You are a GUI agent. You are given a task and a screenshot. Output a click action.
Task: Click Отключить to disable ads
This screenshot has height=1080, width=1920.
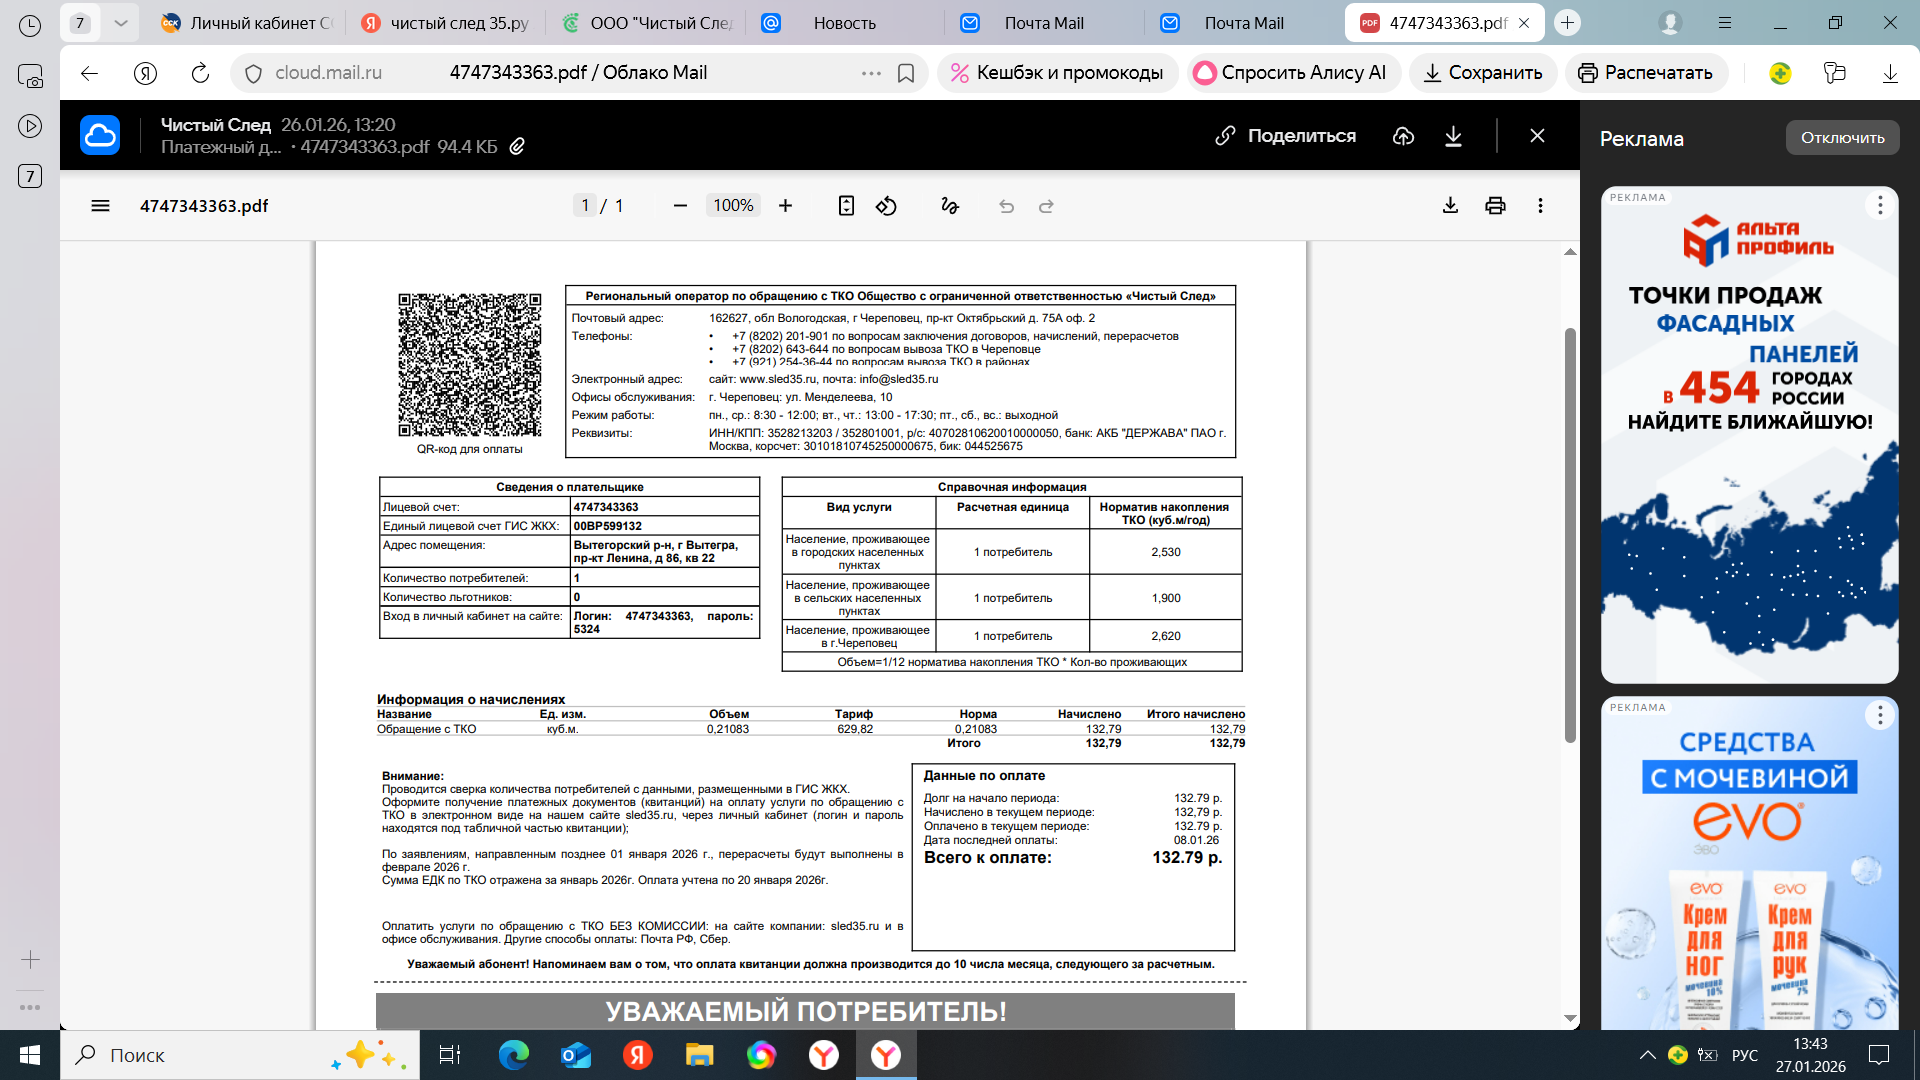click(1842, 138)
